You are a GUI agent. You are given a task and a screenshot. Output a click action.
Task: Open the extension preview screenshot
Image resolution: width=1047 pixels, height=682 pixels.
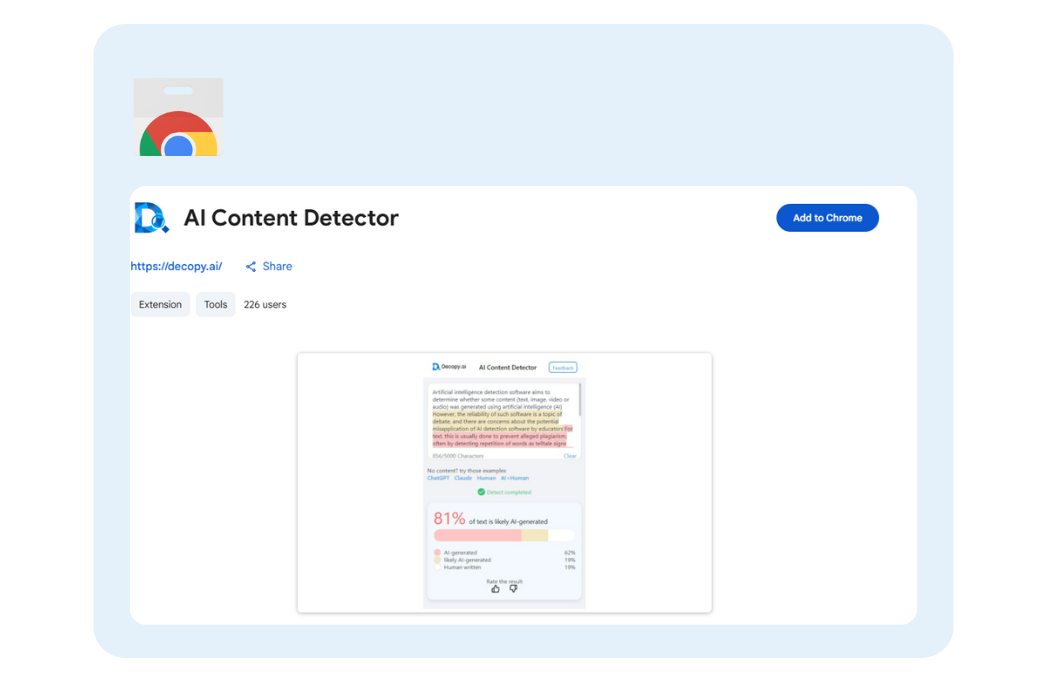click(x=505, y=482)
